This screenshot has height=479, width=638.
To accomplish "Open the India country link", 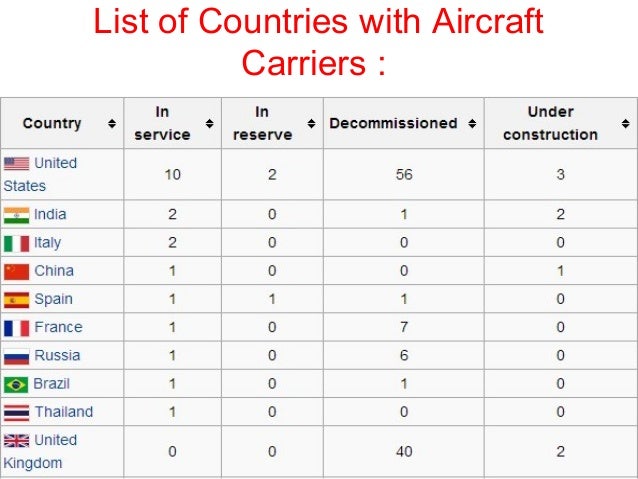I will pos(50,215).
